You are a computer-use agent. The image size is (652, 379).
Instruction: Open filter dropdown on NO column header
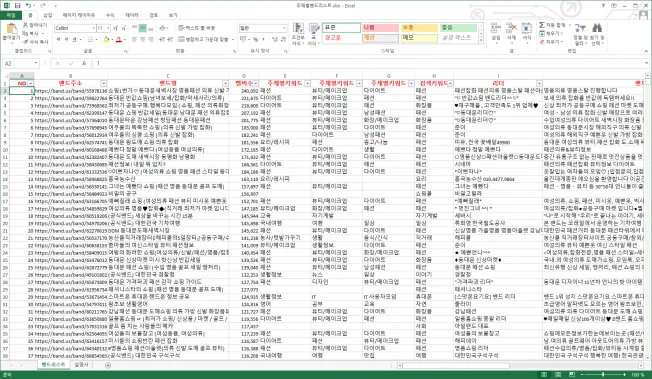pos(30,83)
